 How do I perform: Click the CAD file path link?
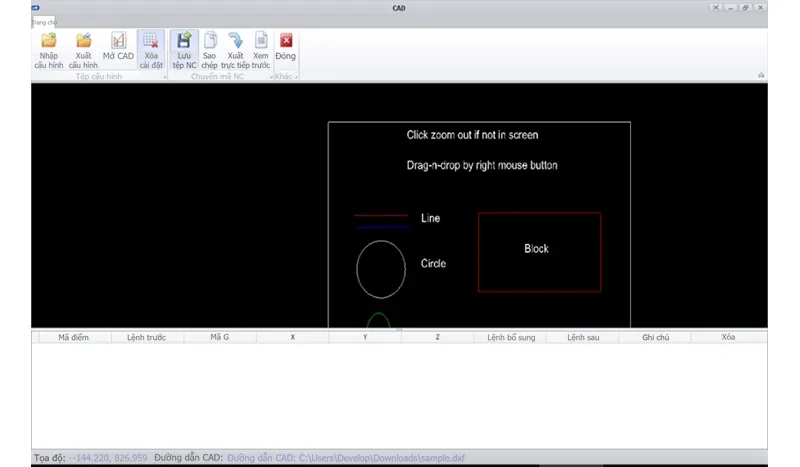(346, 458)
